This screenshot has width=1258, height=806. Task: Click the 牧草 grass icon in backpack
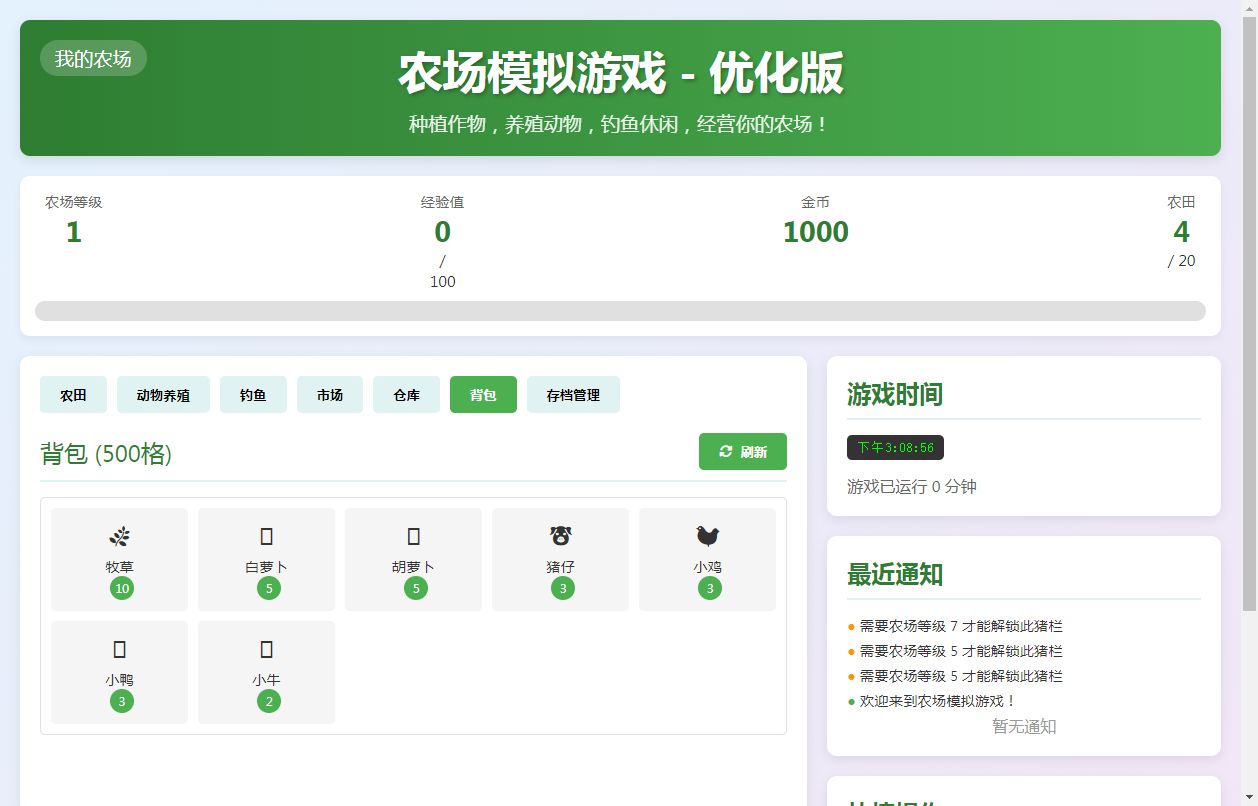click(119, 537)
